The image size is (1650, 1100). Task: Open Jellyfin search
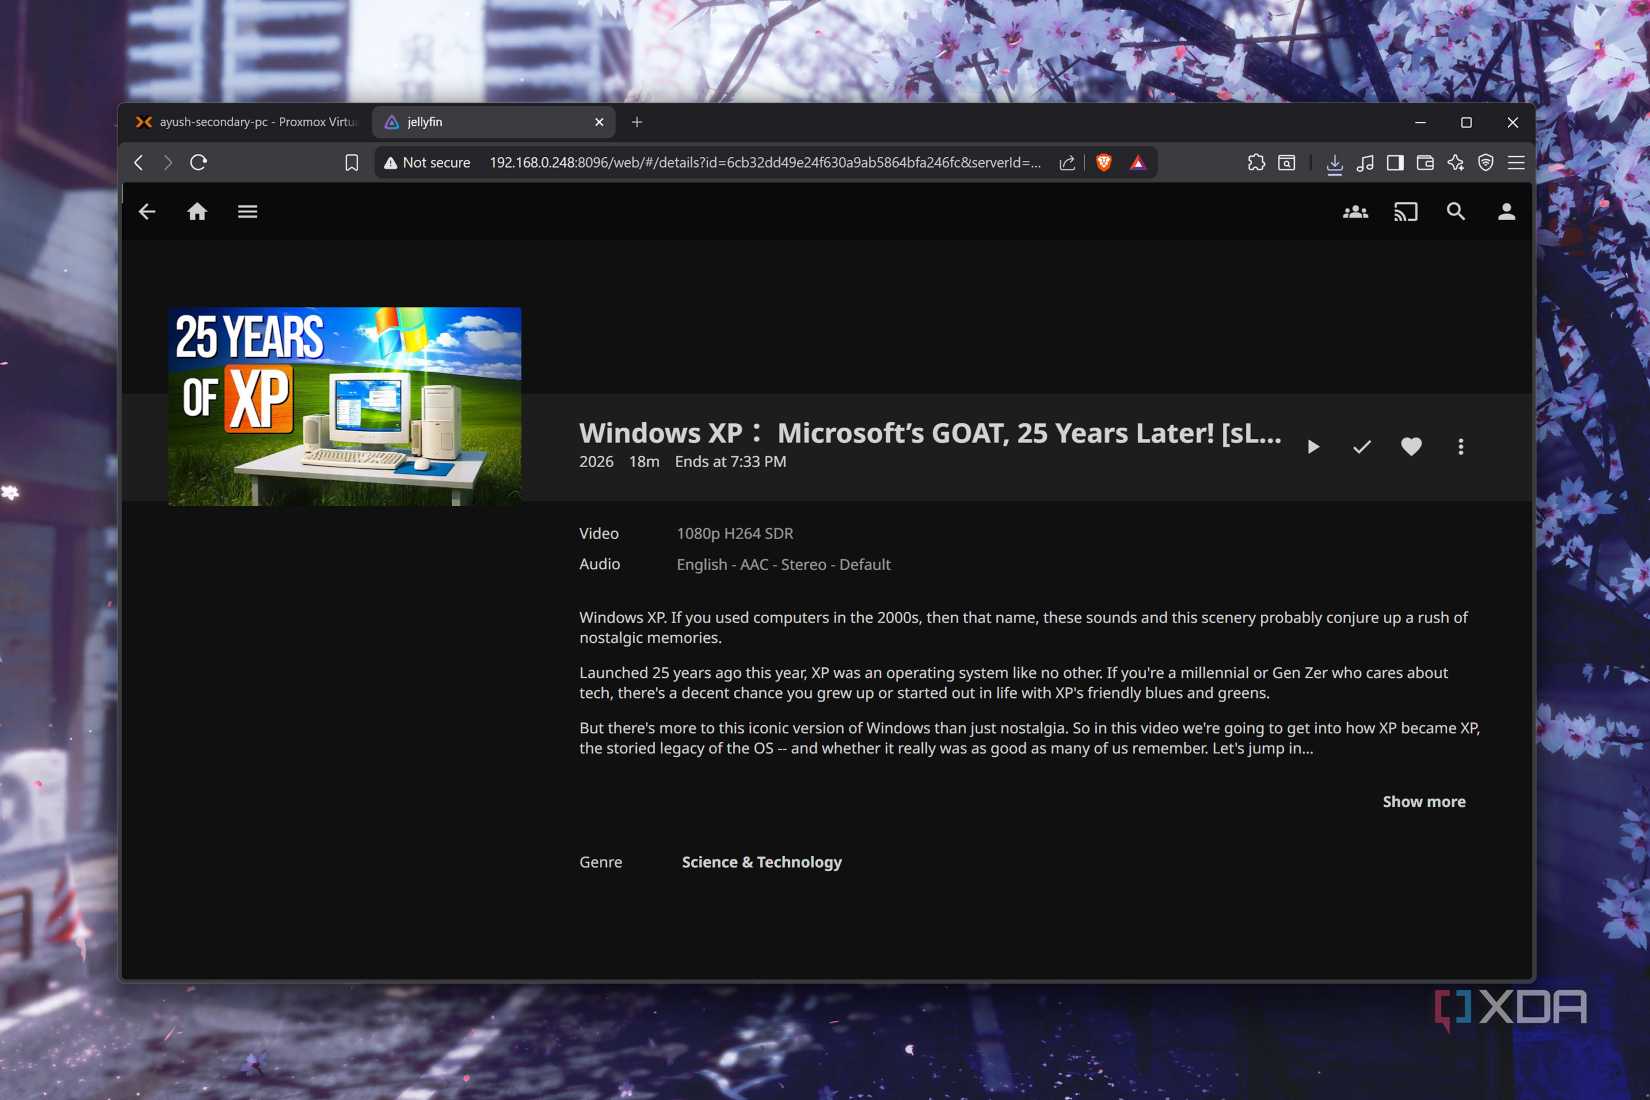pyautogui.click(x=1456, y=212)
